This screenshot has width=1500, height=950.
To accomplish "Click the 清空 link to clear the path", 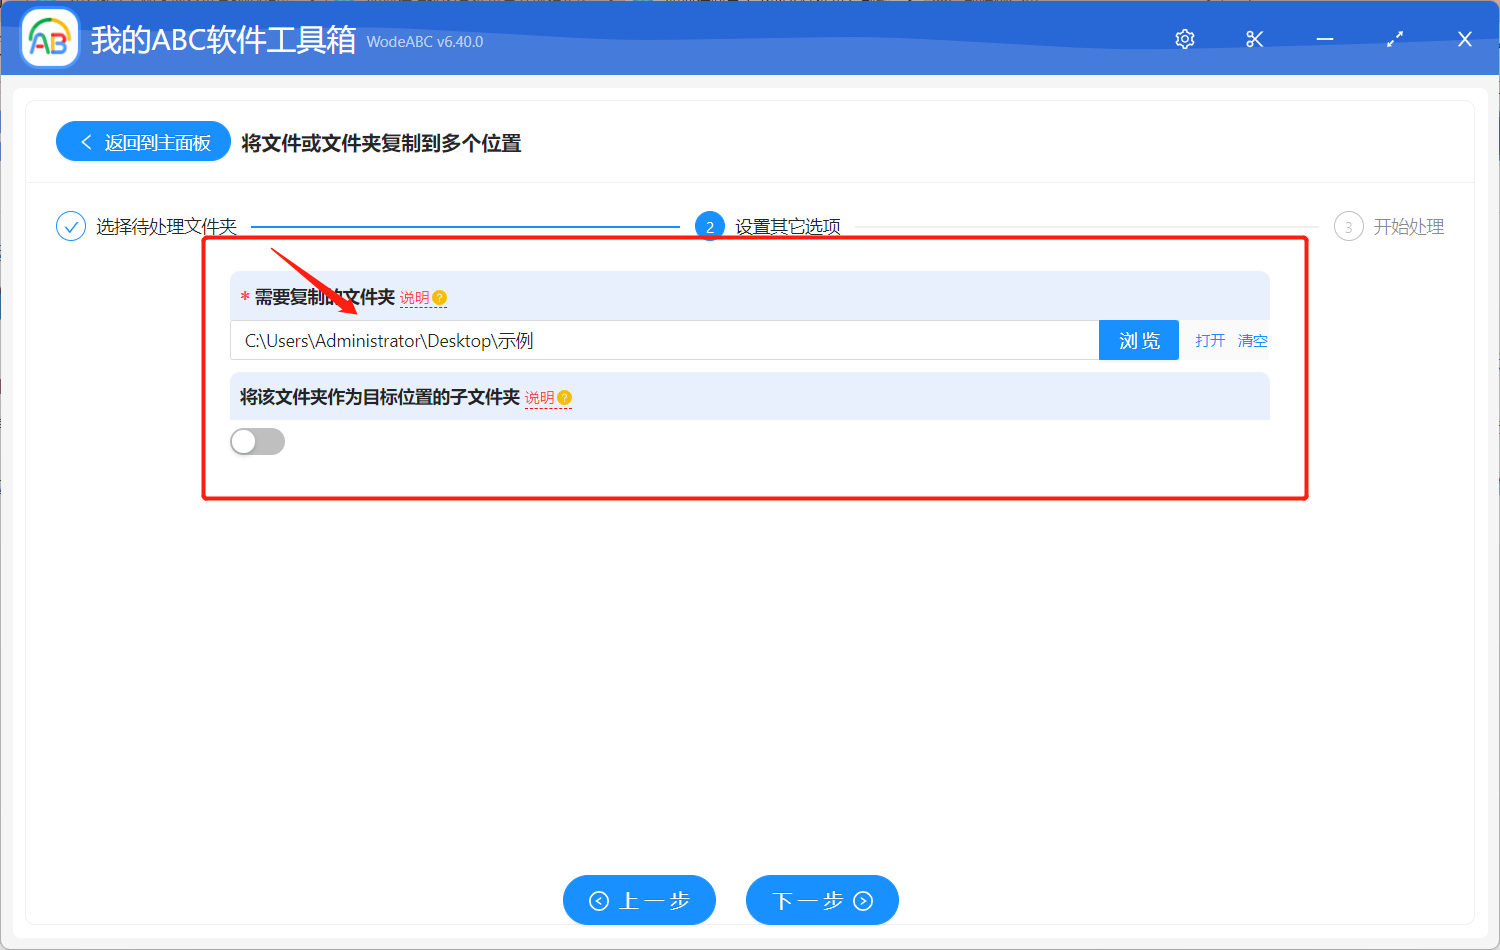I will (x=1252, y=340).
